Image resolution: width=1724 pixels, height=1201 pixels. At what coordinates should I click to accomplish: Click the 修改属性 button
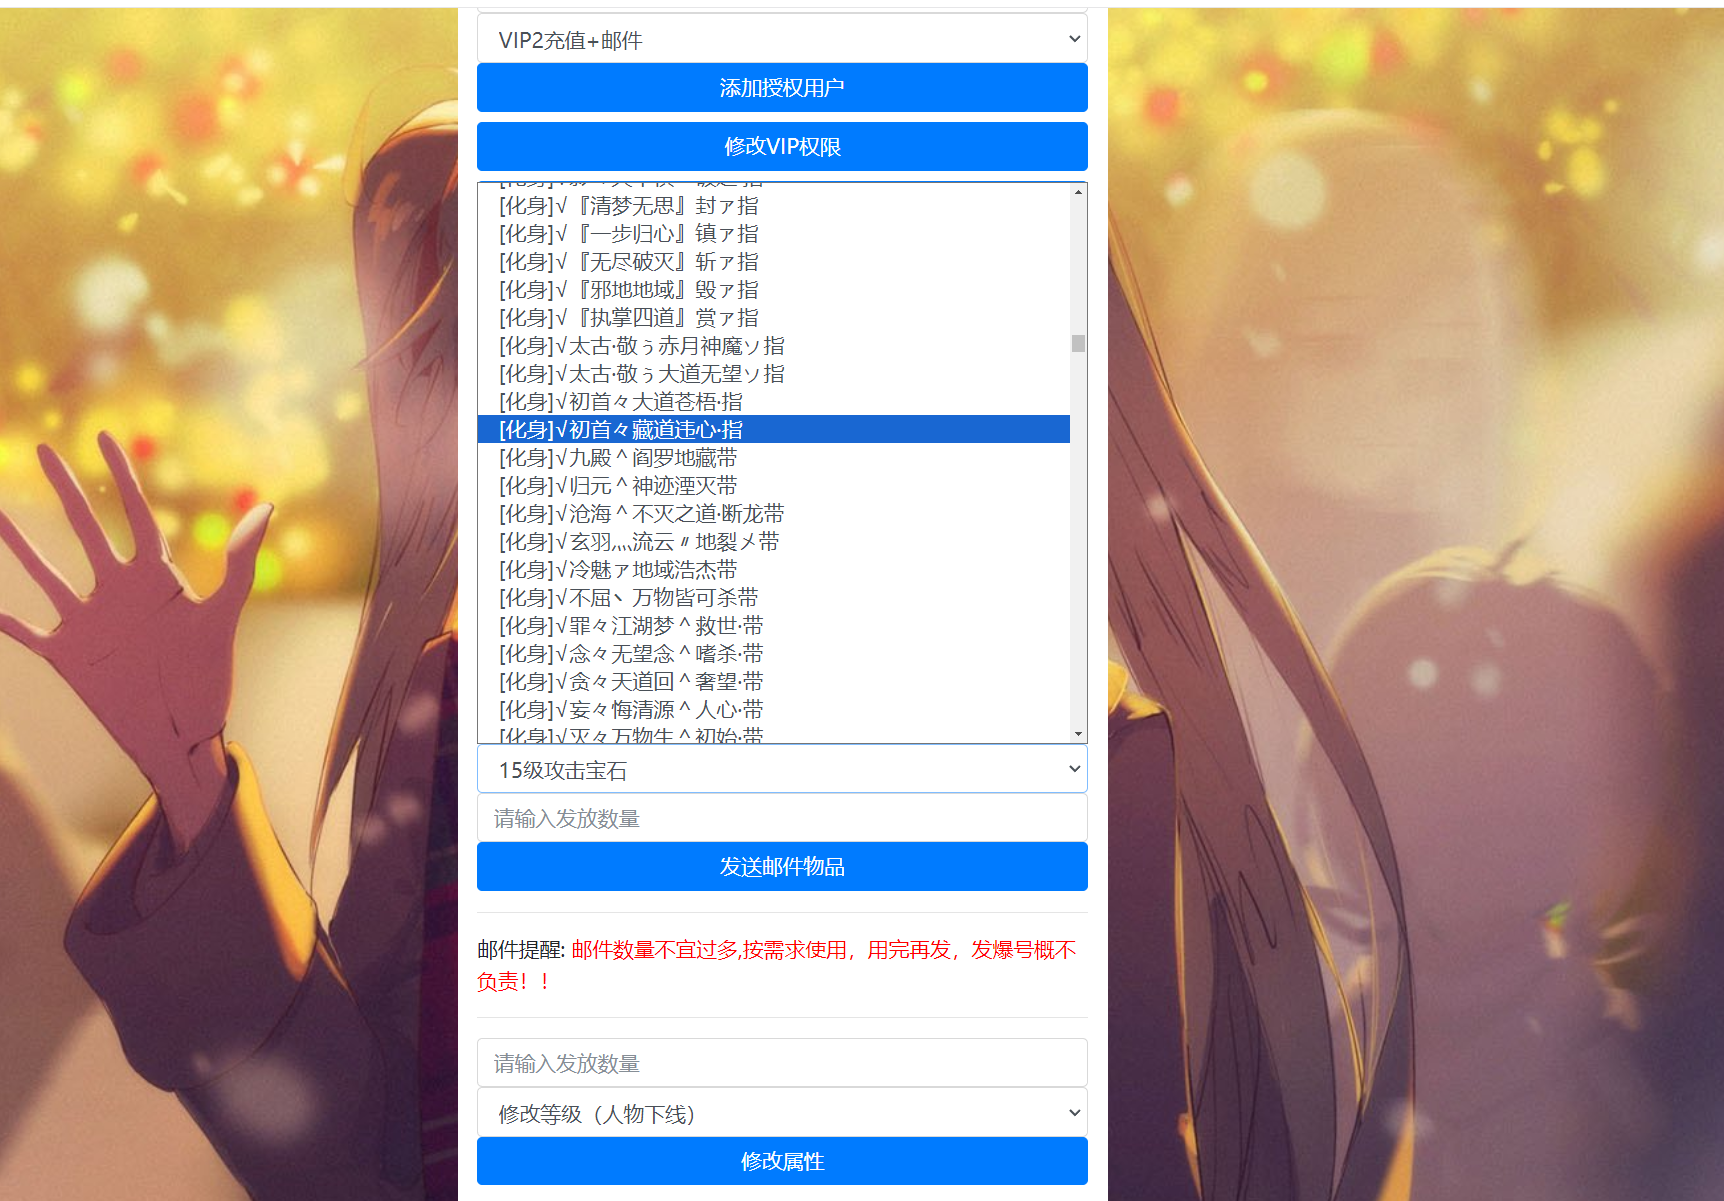(x=781, y=1162)
